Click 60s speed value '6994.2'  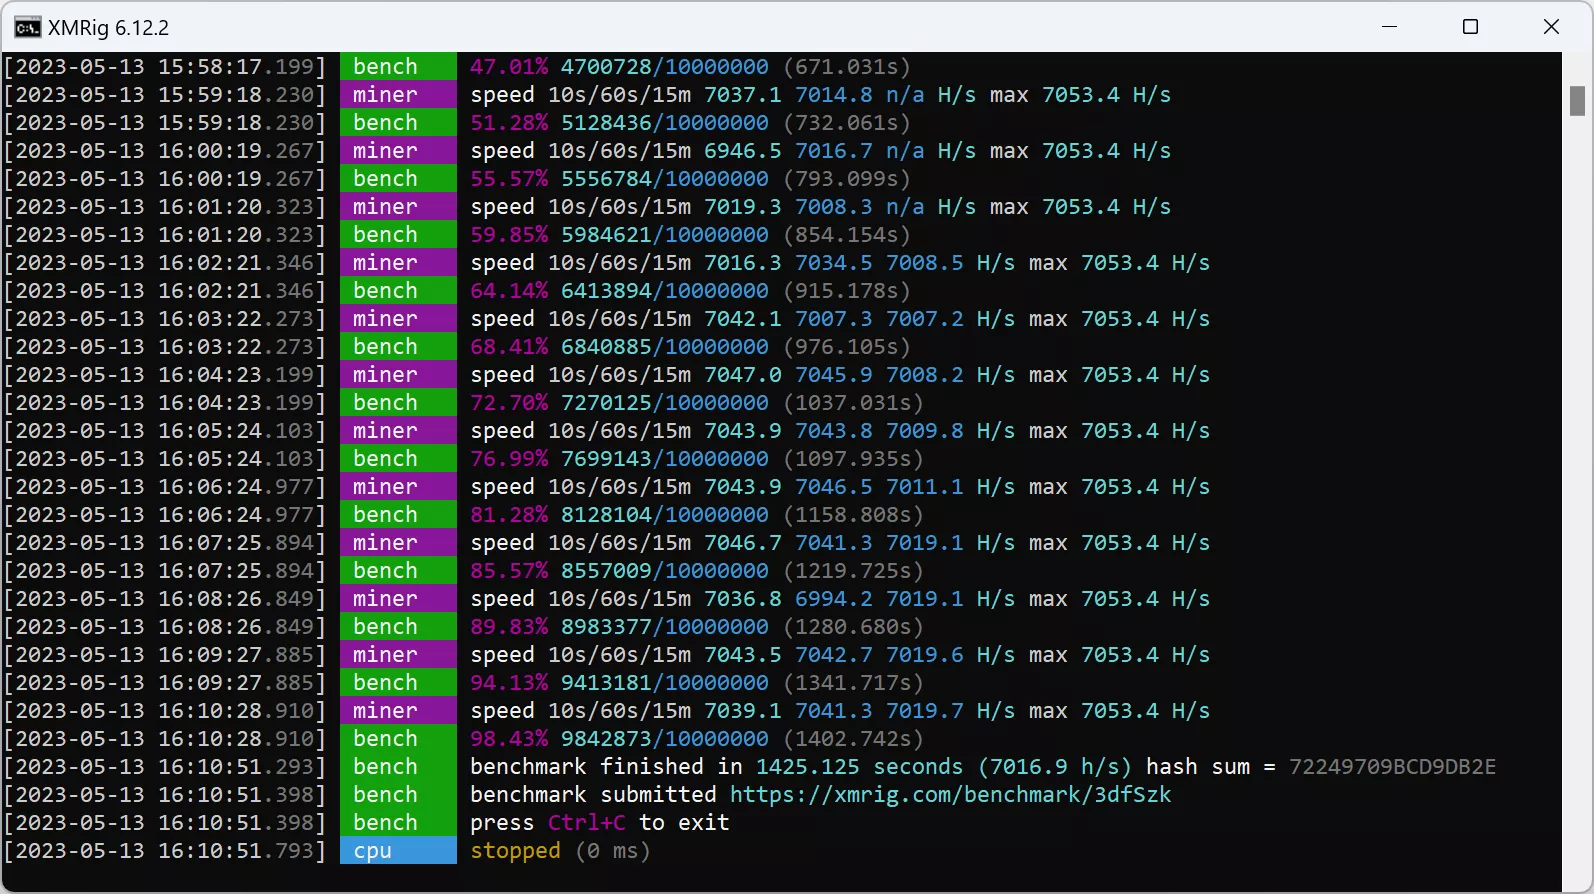tap(834, 599)
